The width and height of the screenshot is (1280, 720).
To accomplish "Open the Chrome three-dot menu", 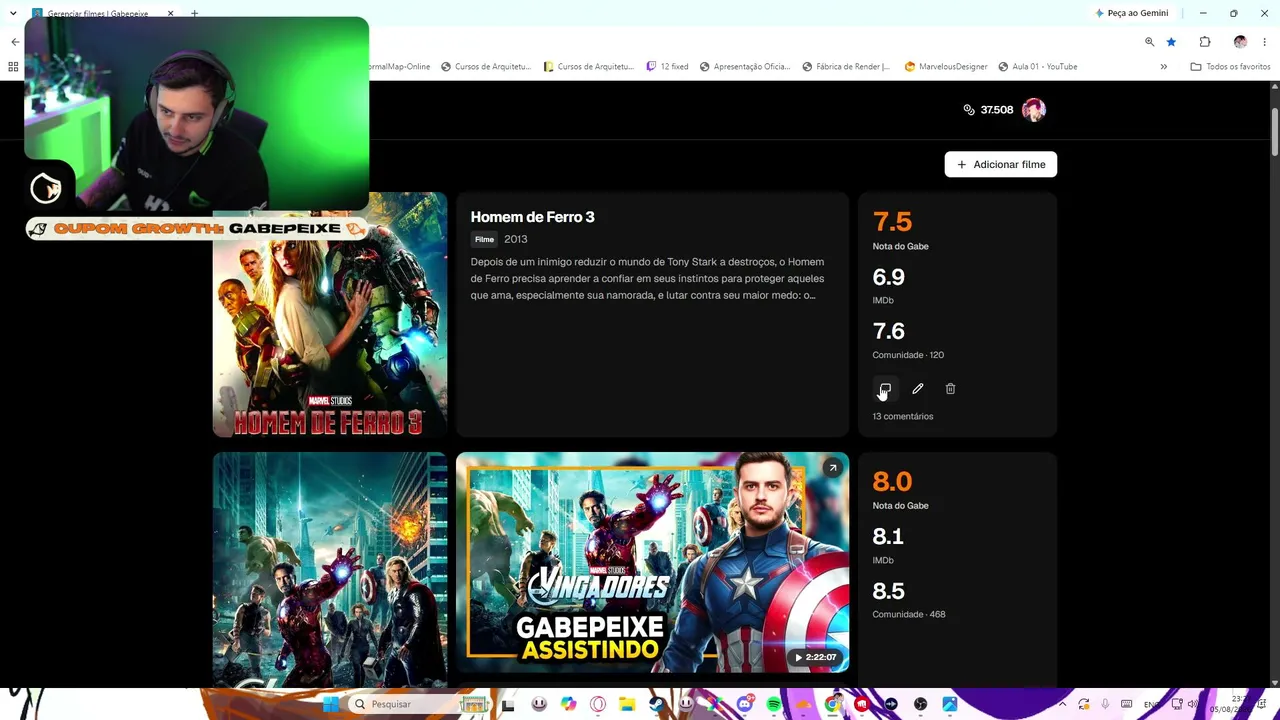I will [x=1265, y=42].
